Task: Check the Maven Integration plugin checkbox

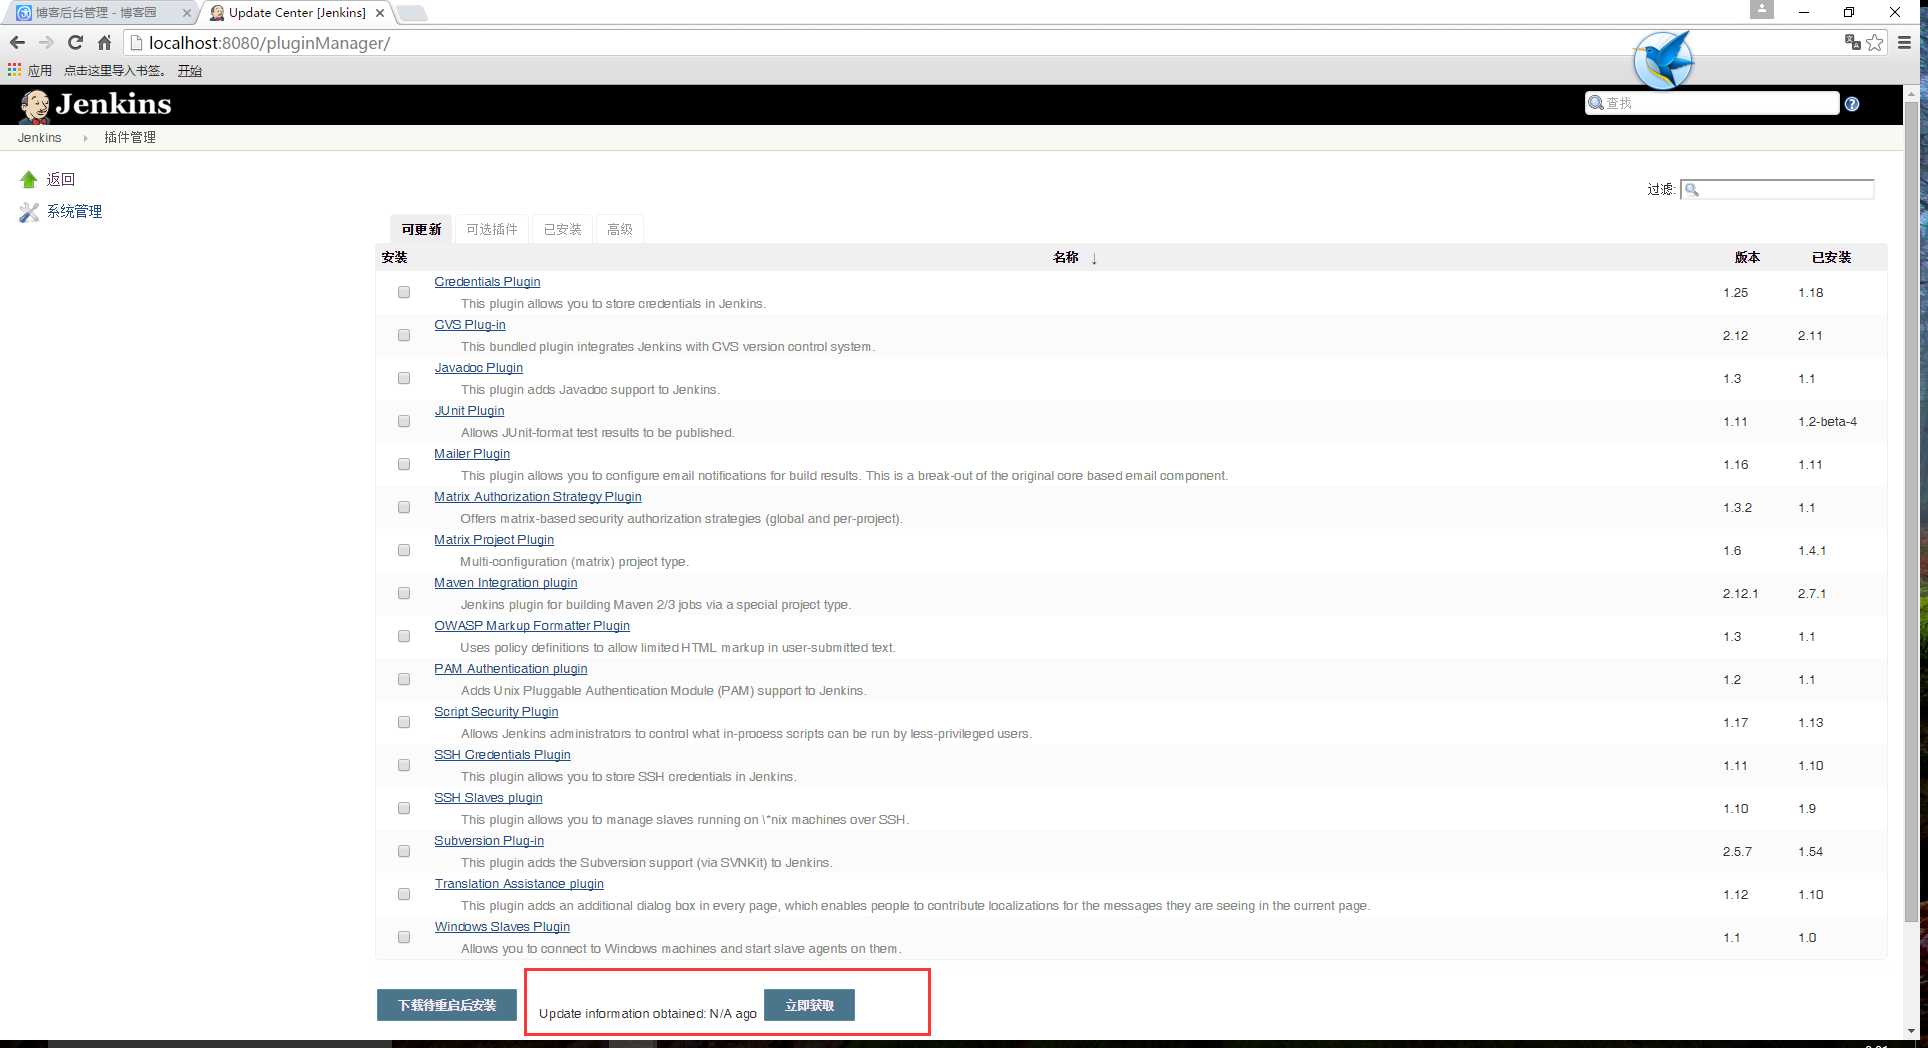Action: (x=404, y=593)
